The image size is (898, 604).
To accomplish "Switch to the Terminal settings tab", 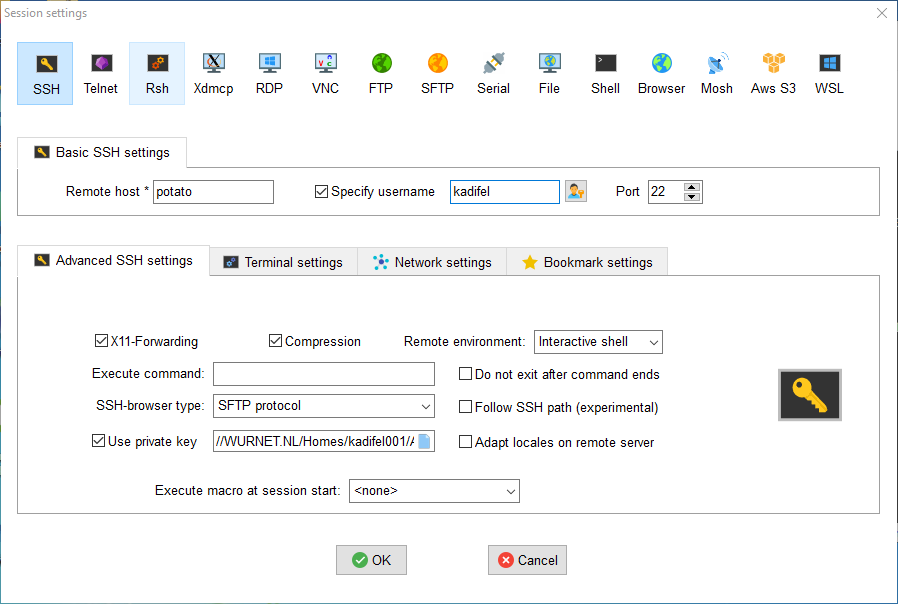I will [x=283, y=262].
